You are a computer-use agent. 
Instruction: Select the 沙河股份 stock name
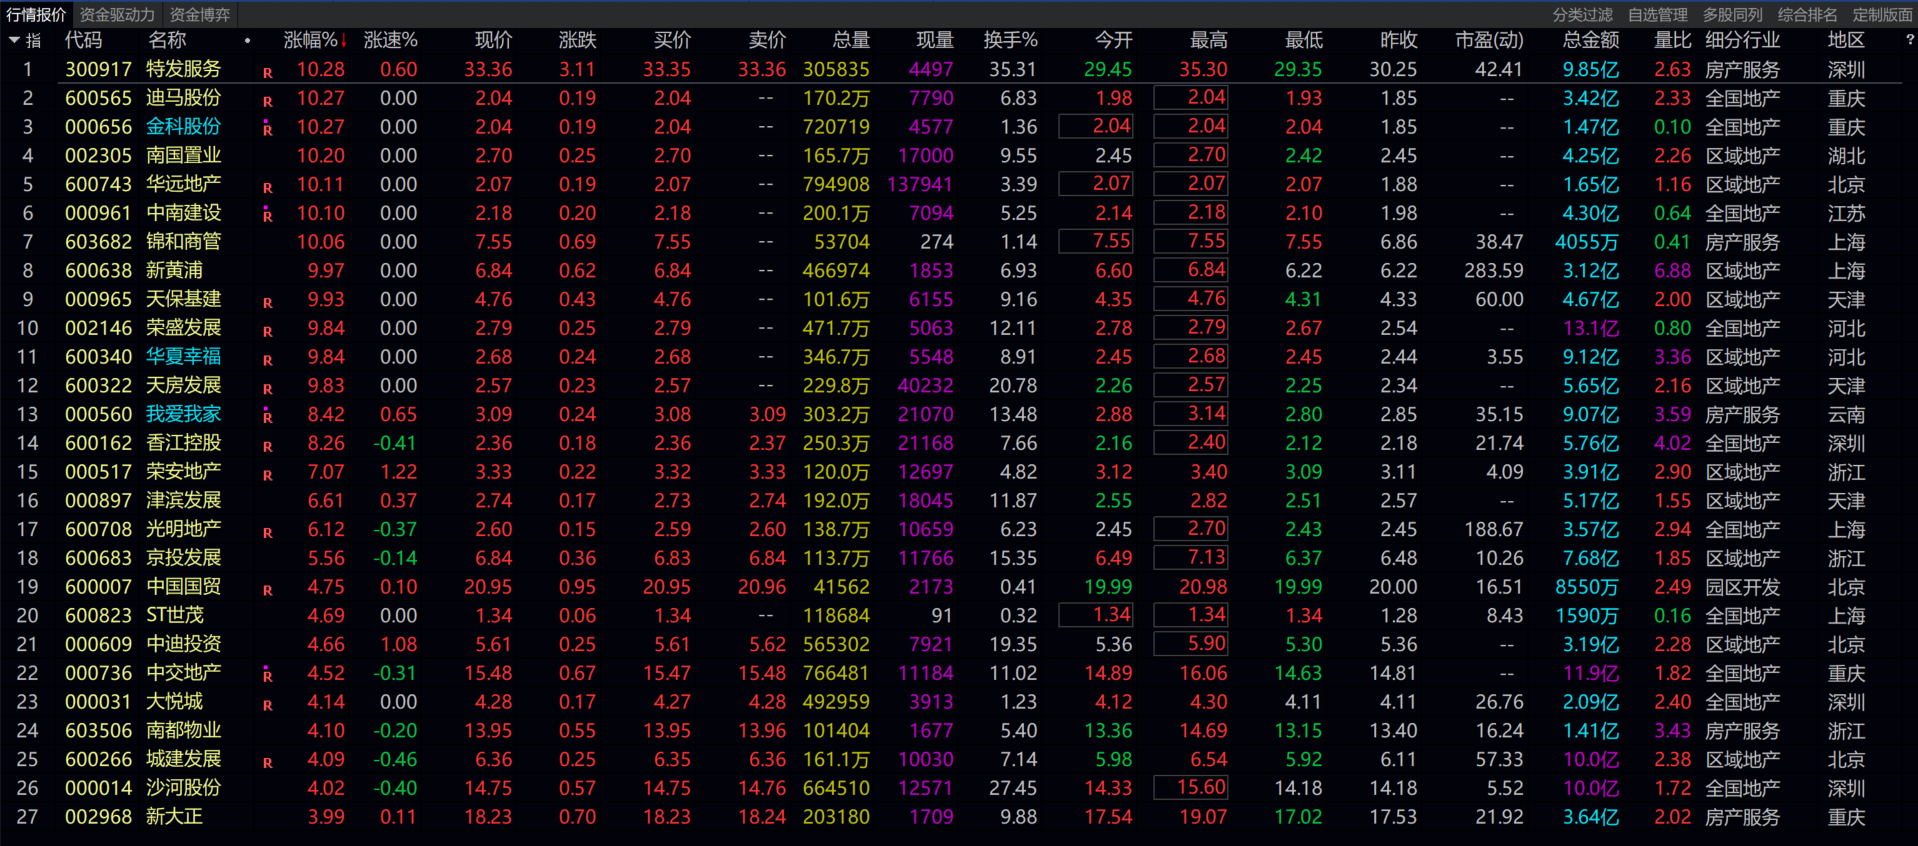(184, 788)
